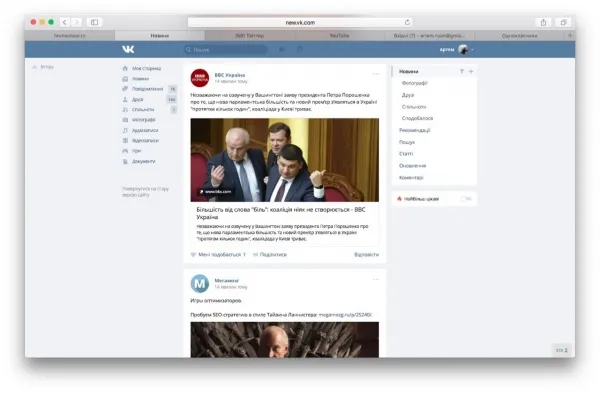The image size is (600, 393).
Task: Open the BBC Україна group name link
Action: point(230,75)
